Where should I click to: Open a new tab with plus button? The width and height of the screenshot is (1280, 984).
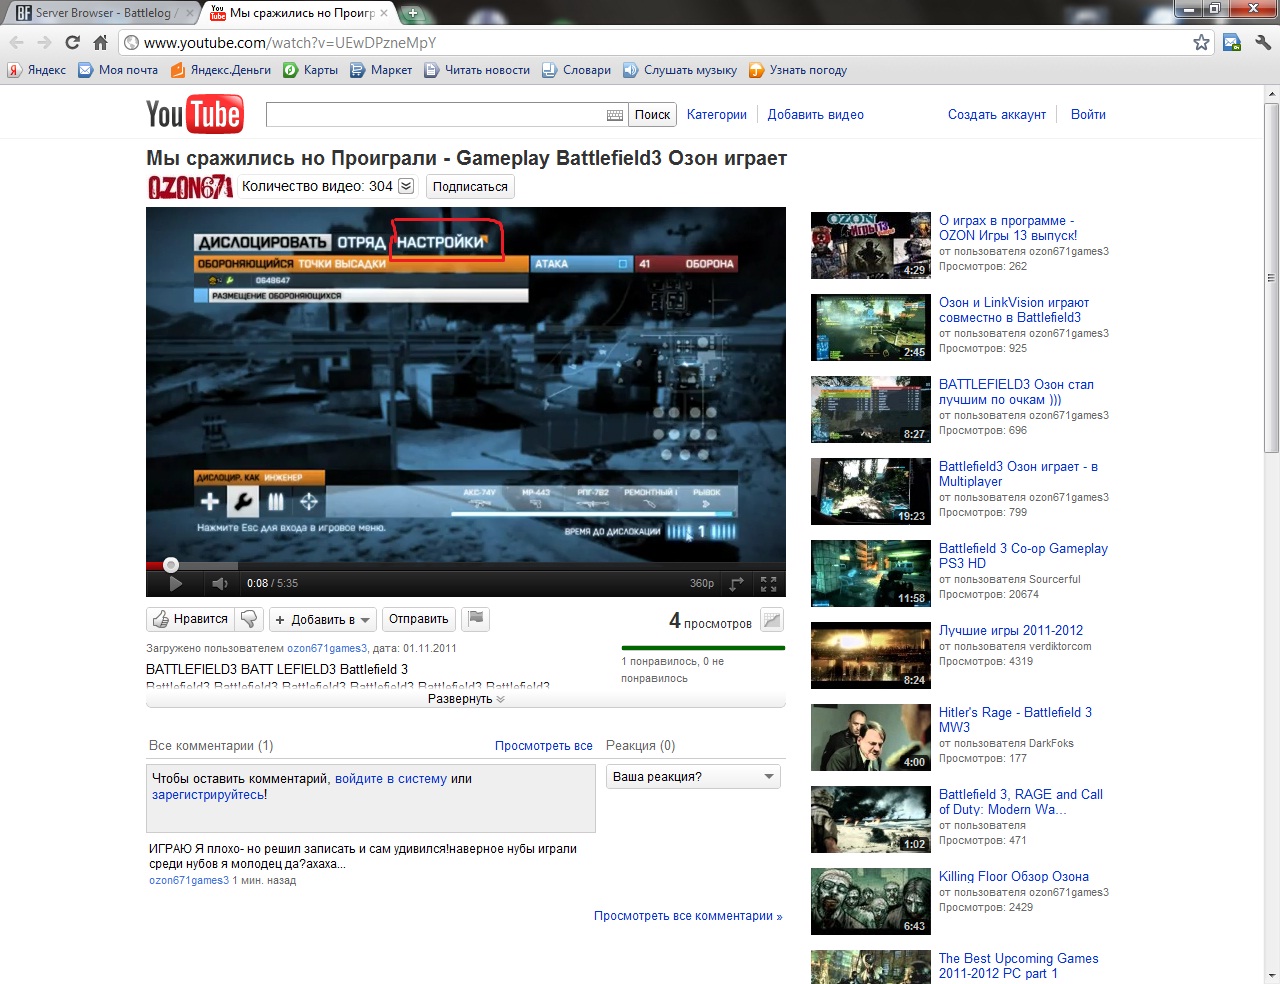pos(413,13)
